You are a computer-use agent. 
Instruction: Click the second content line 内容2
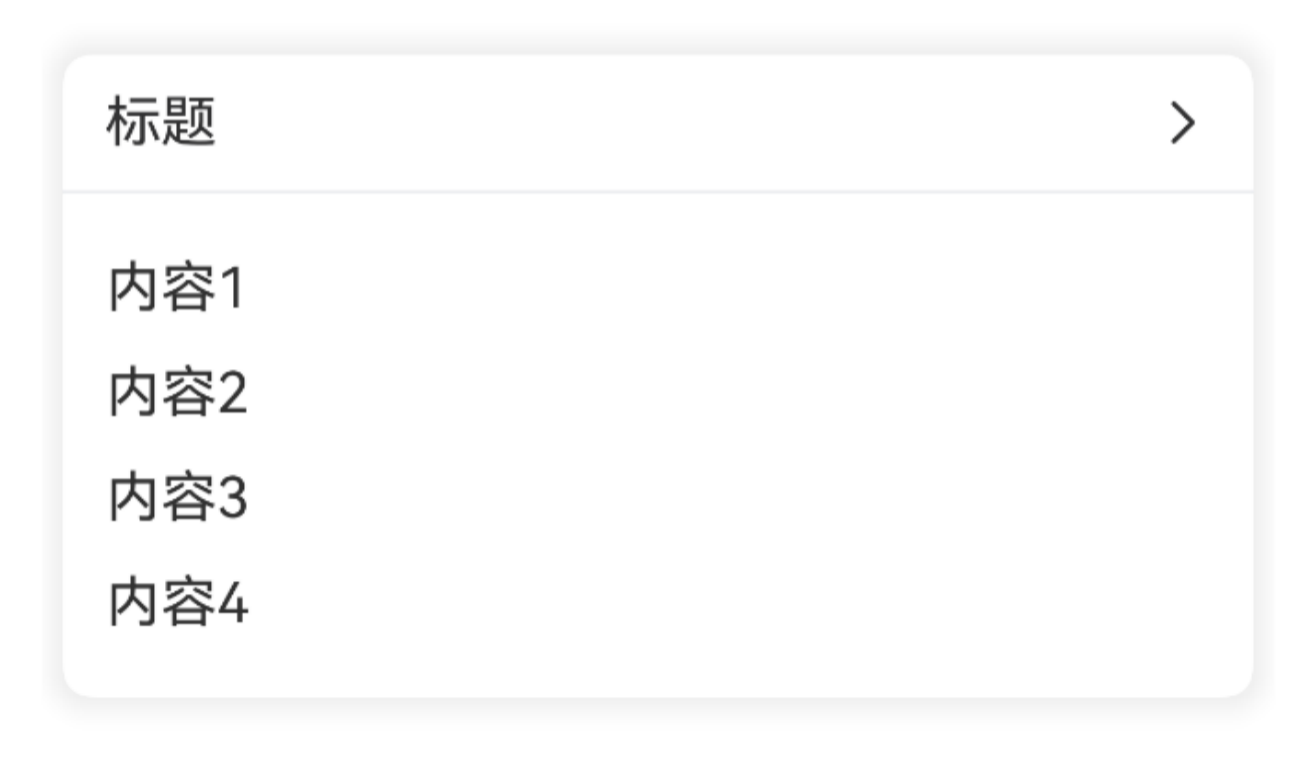click(177, 395)
